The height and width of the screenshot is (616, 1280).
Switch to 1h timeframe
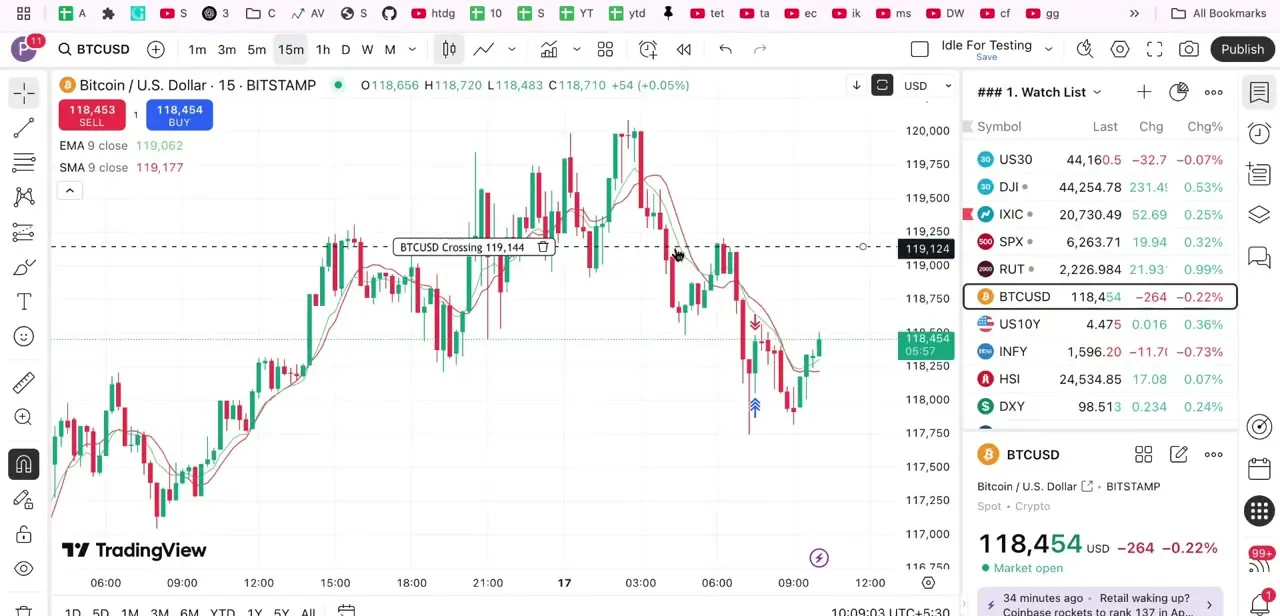click(323, 49)
